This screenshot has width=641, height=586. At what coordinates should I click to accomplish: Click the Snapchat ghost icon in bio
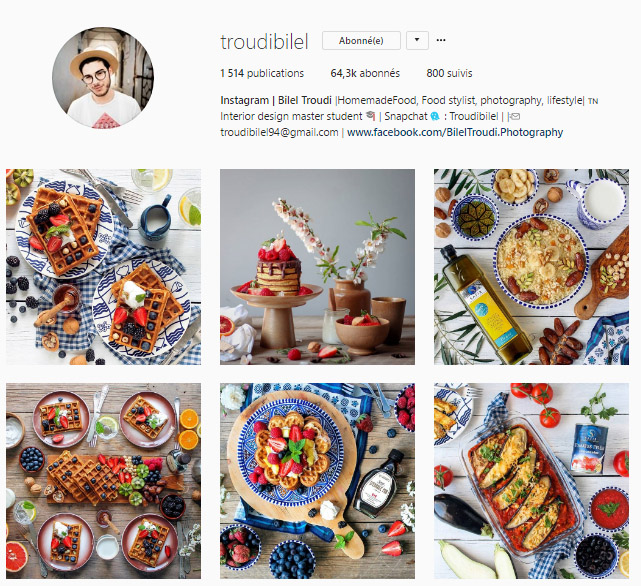[x=435, y=117]
